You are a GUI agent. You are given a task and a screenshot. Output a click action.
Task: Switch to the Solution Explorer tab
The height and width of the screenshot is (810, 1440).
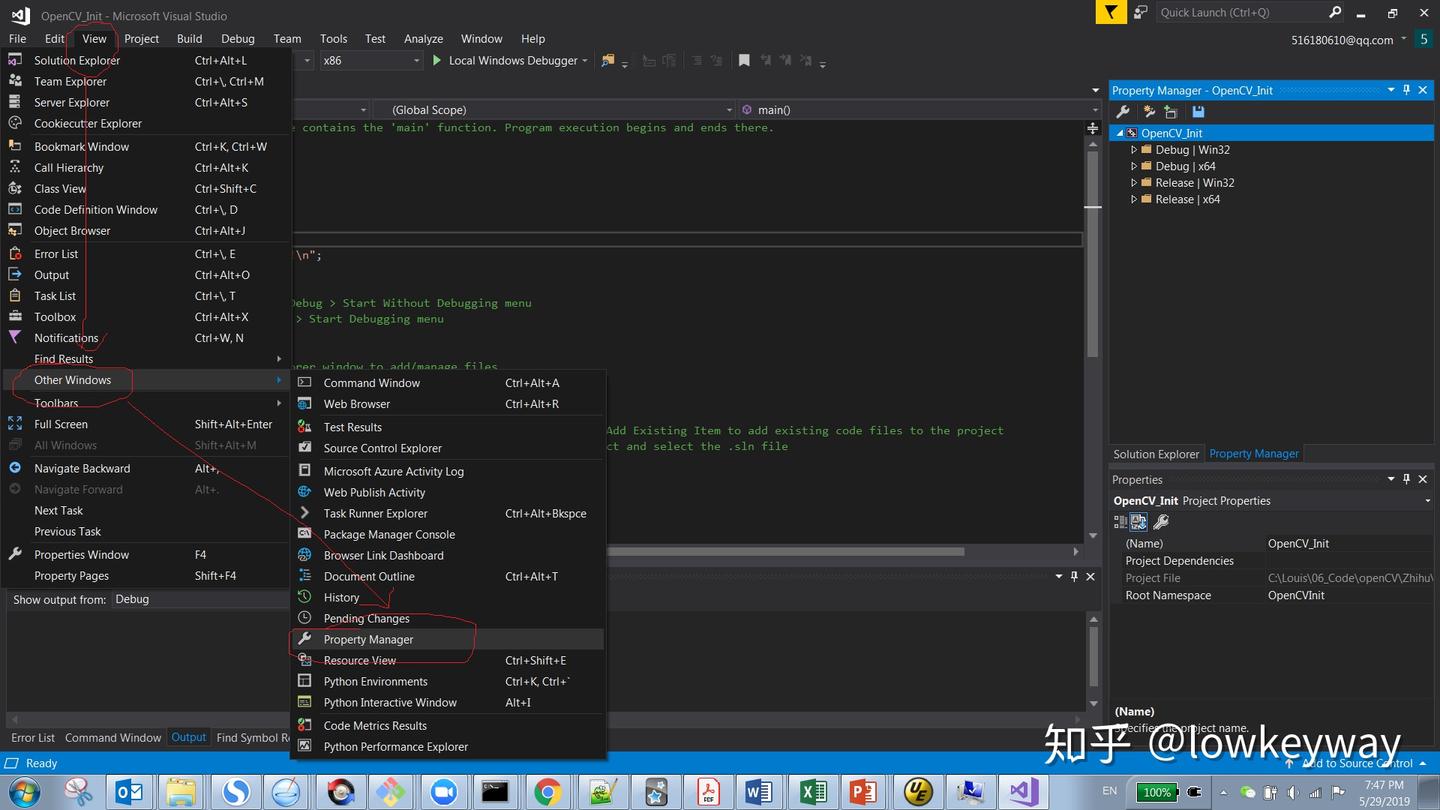click(1156, 454)
